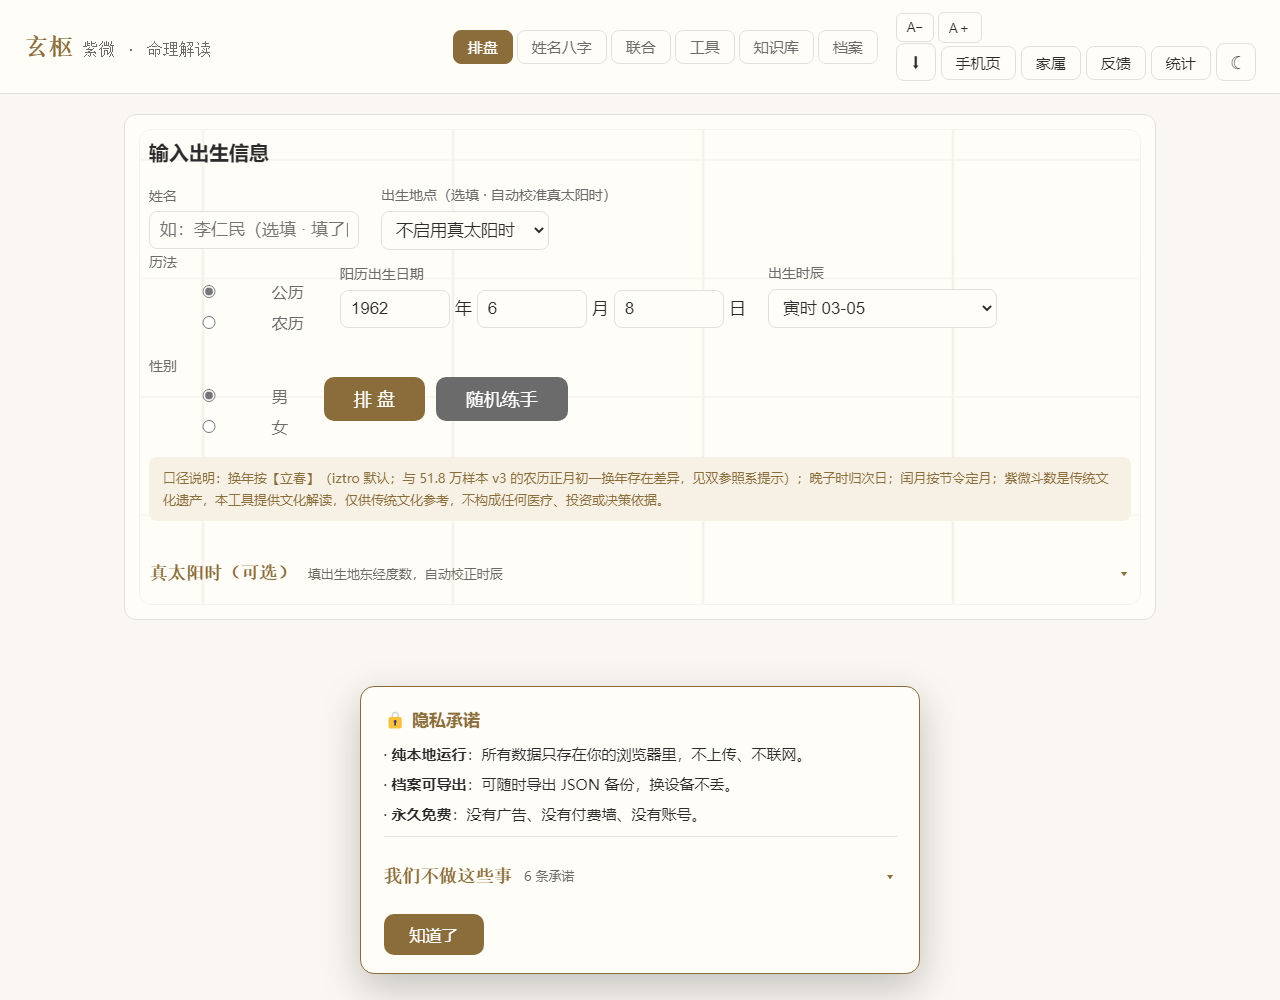Open the 手机页 button
The width and height of the screenshot is (1280, 1000).
click(978, 63)
